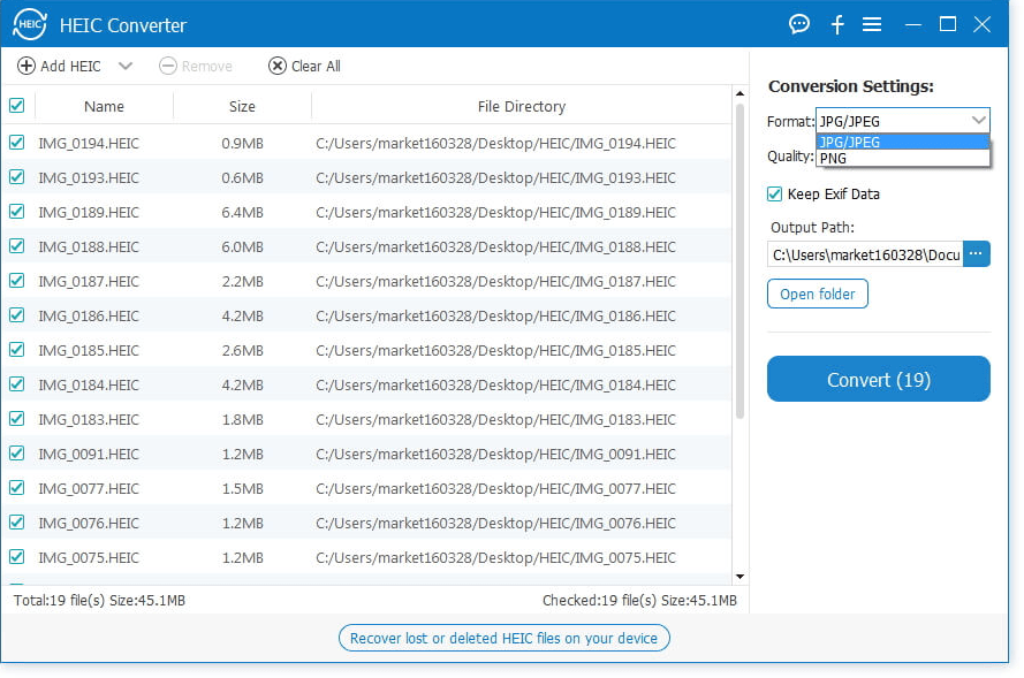Uncheck IMG_0183.HEIC checkbox

17,419
